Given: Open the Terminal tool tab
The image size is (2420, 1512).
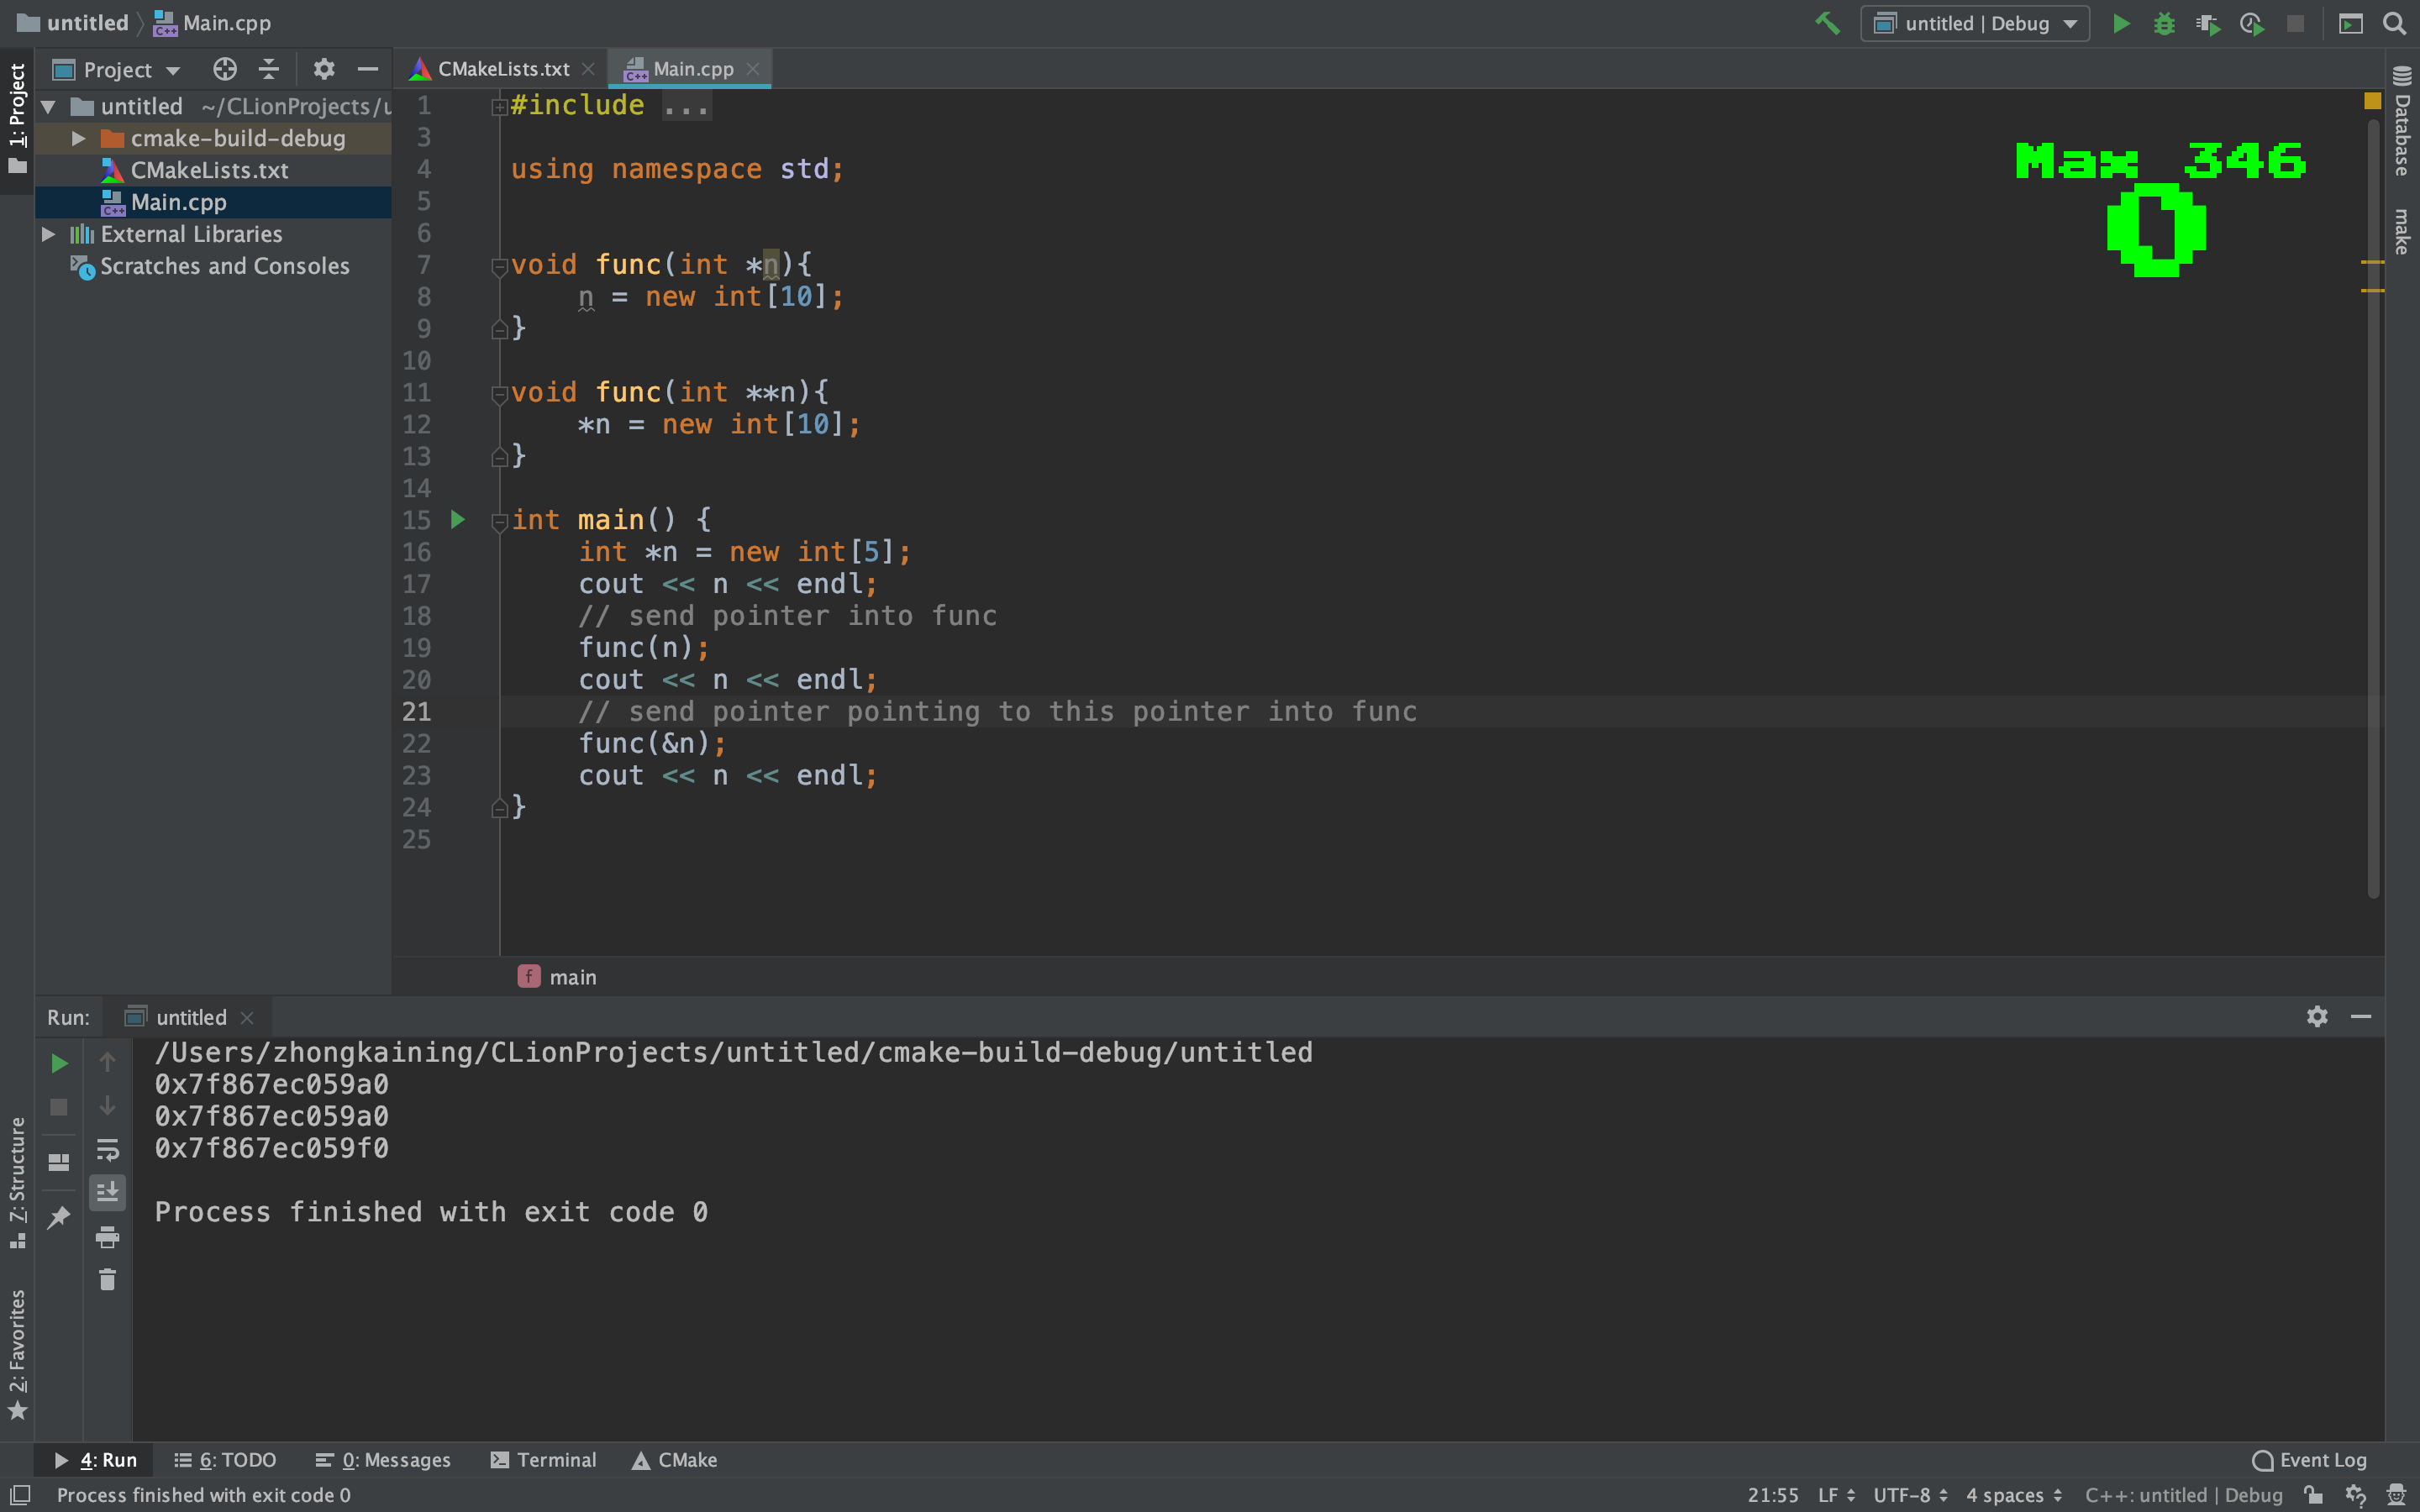Looking at the screenshot, I should 543,1460.
